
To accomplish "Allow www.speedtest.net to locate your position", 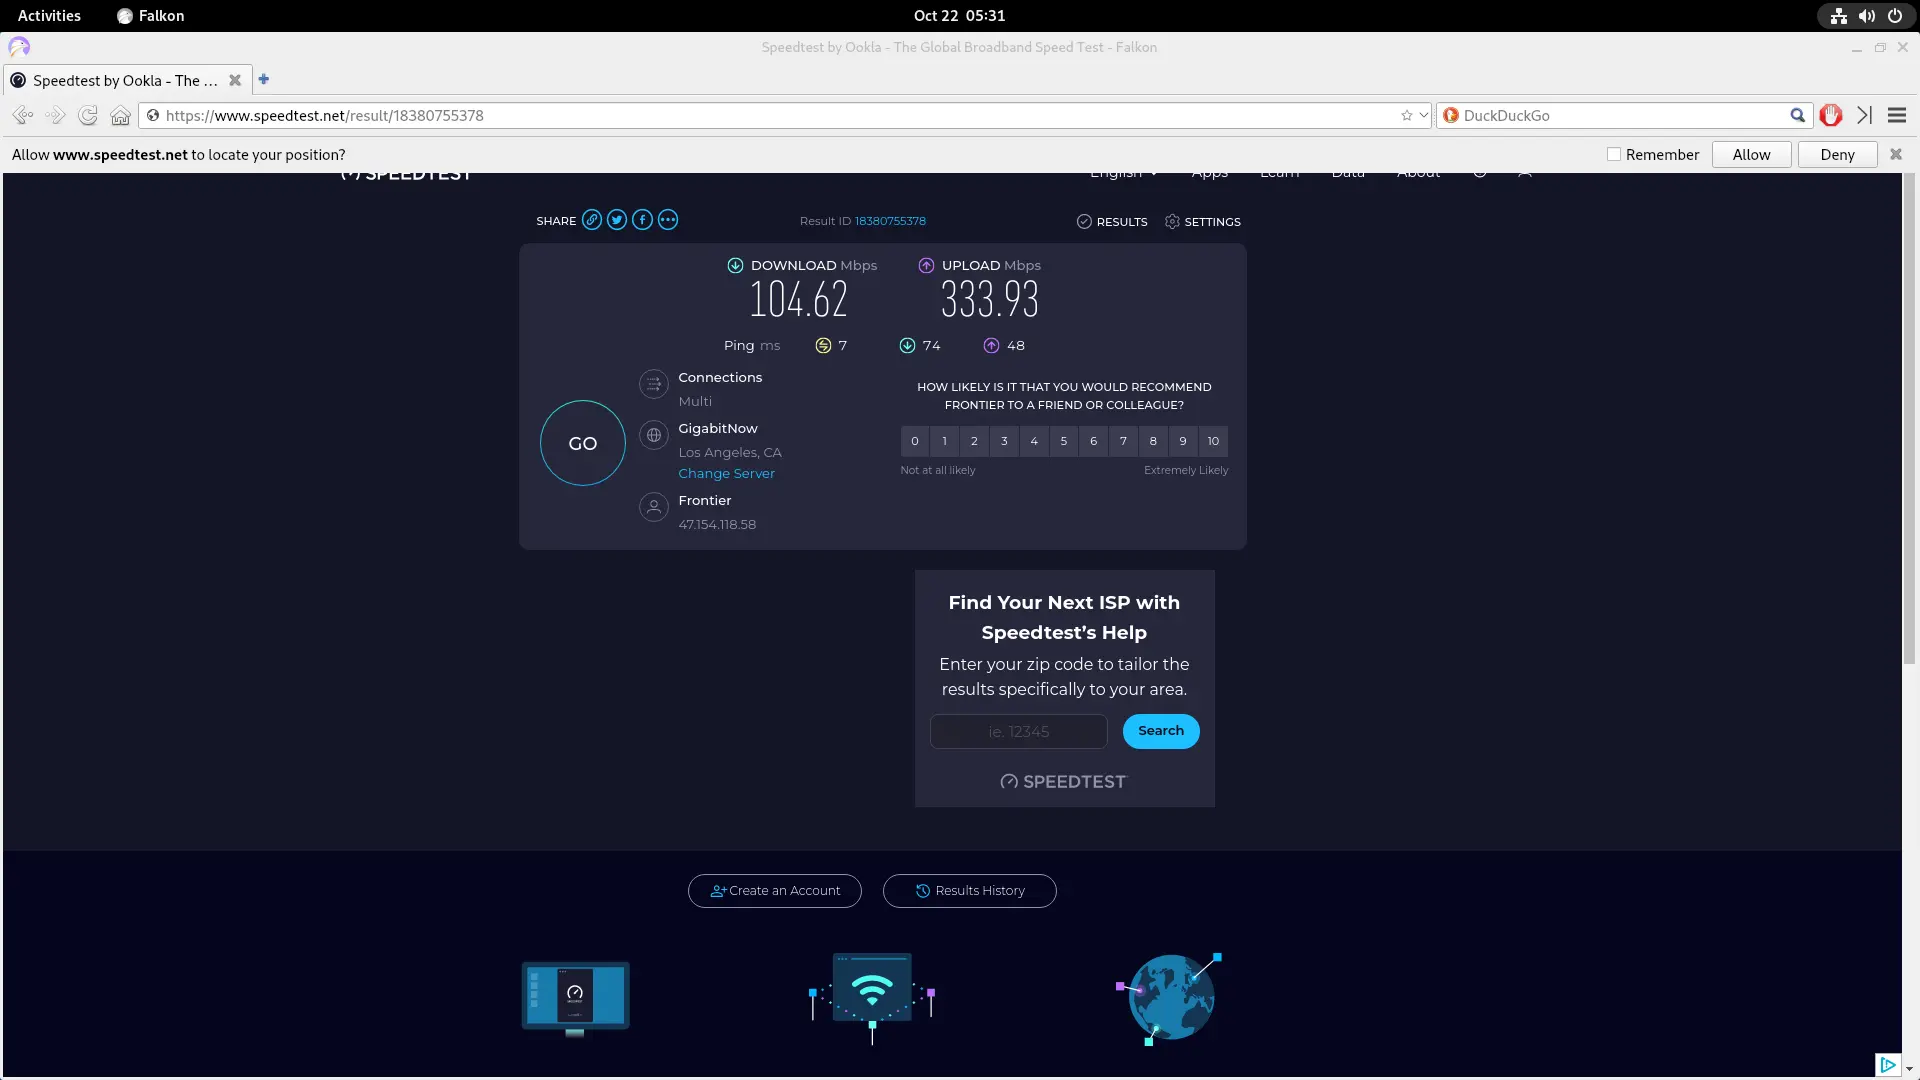I will pos(1751,154).
